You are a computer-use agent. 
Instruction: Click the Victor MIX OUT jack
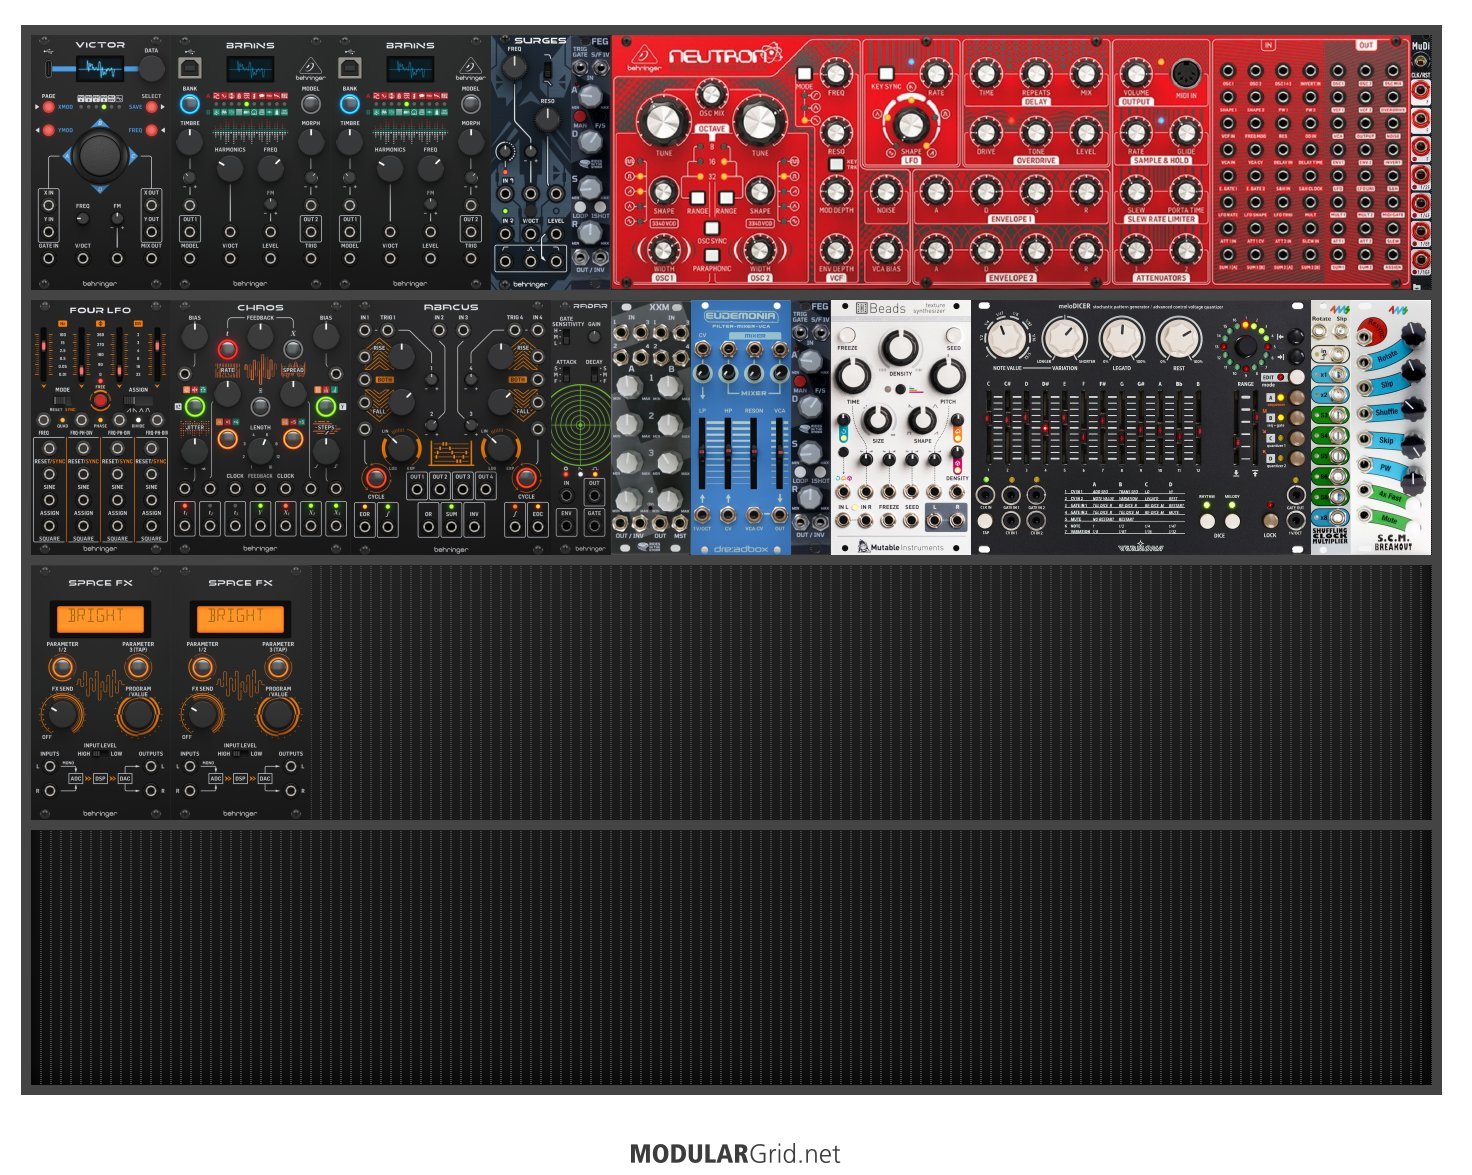pyautogui.click(x=151, y=258)
